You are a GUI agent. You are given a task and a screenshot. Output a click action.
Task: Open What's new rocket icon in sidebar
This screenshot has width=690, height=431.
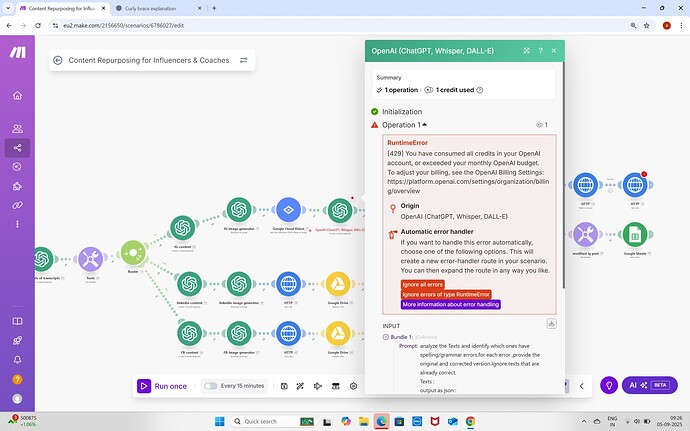coord(17,340)
